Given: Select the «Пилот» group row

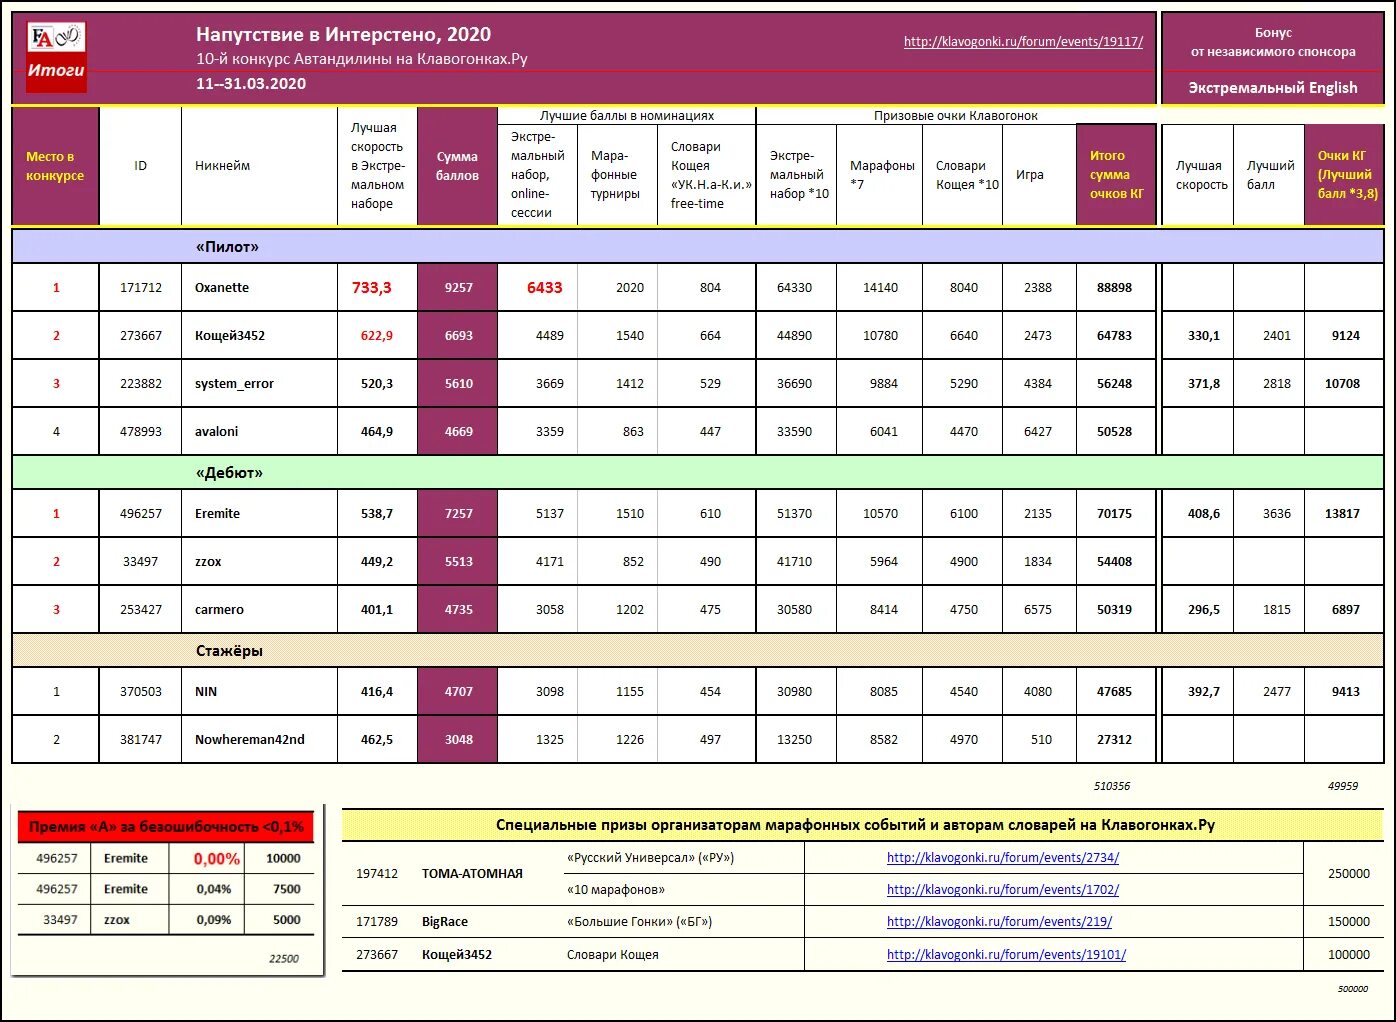Looking at the screenshot, I should tap(698, 247).
